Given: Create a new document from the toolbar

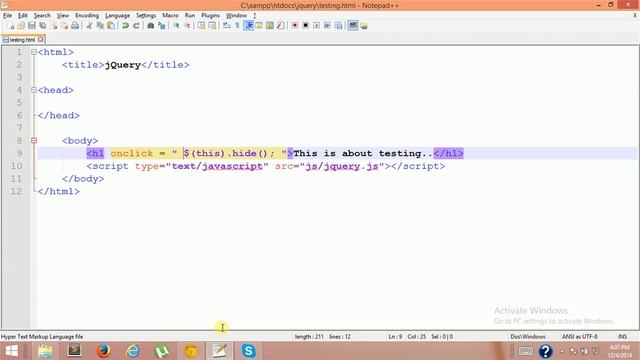Looking at the screenshot, I should [11, 26].
